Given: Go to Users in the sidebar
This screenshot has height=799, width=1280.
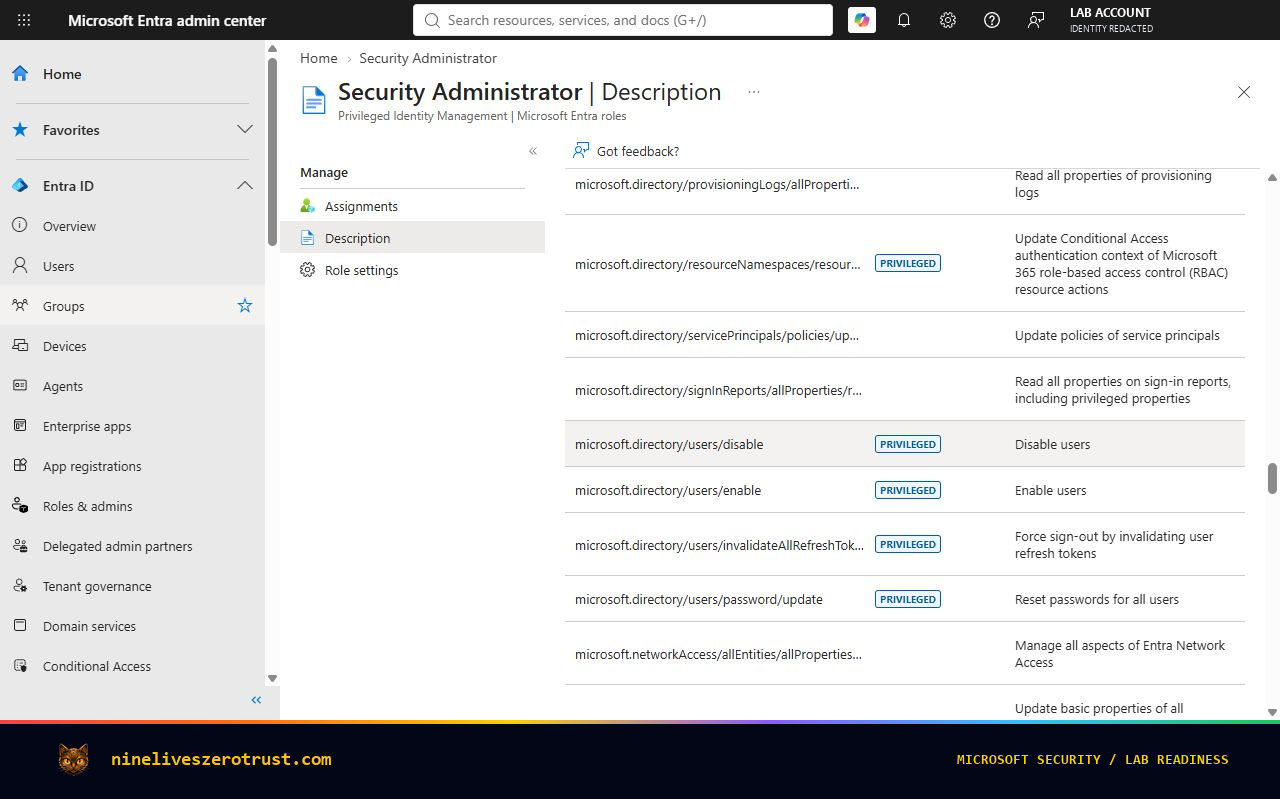Looking at the screenshot, I should pos(58,266).
